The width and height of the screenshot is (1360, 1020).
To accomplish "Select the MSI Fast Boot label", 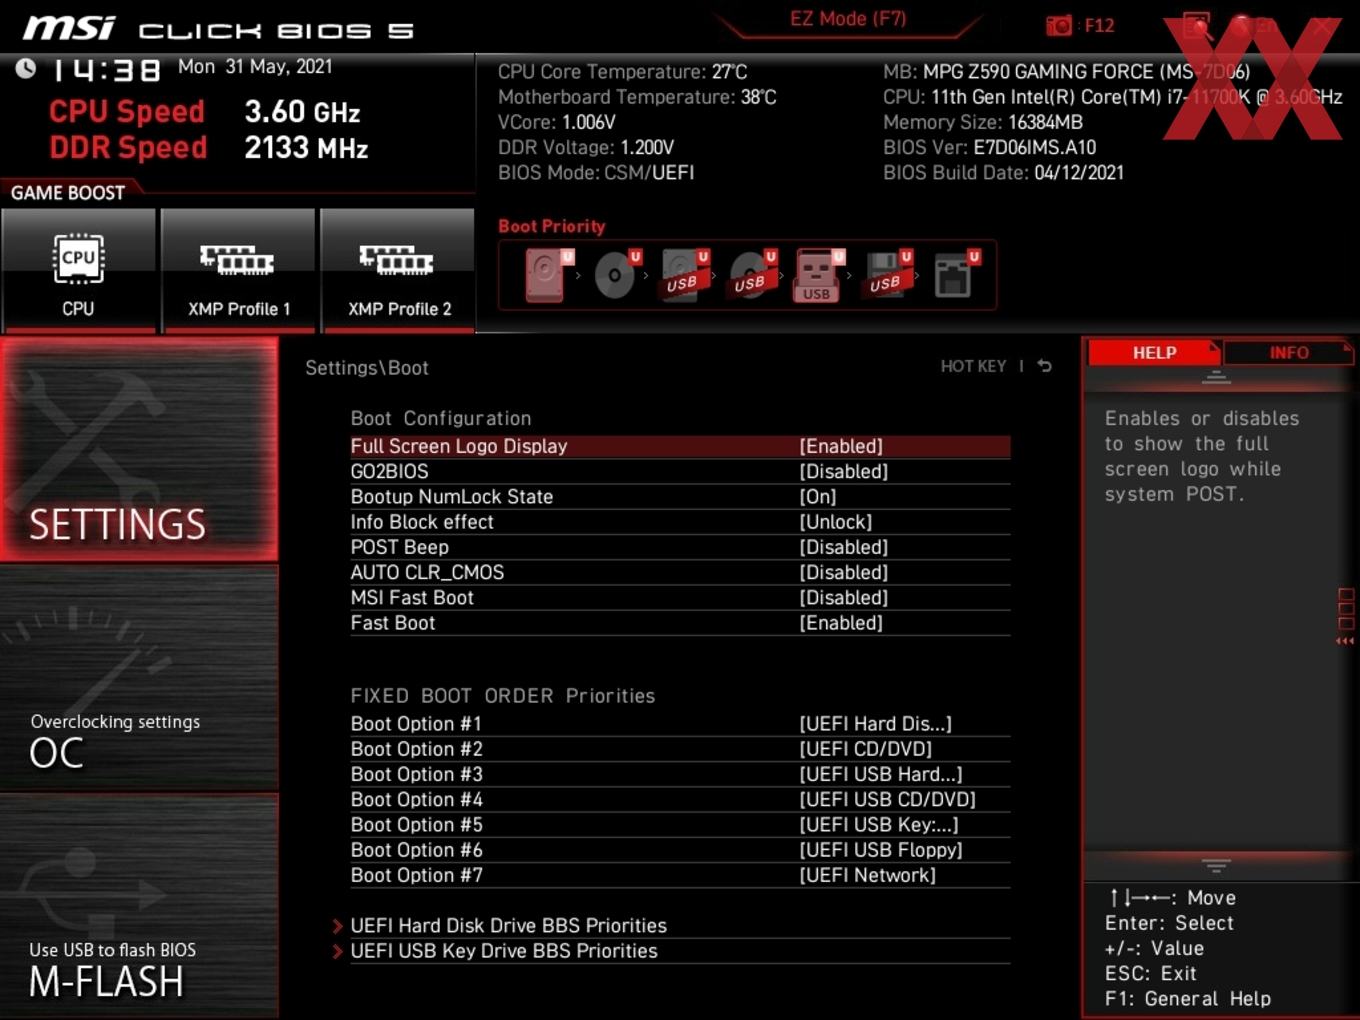I will [412, 597].
